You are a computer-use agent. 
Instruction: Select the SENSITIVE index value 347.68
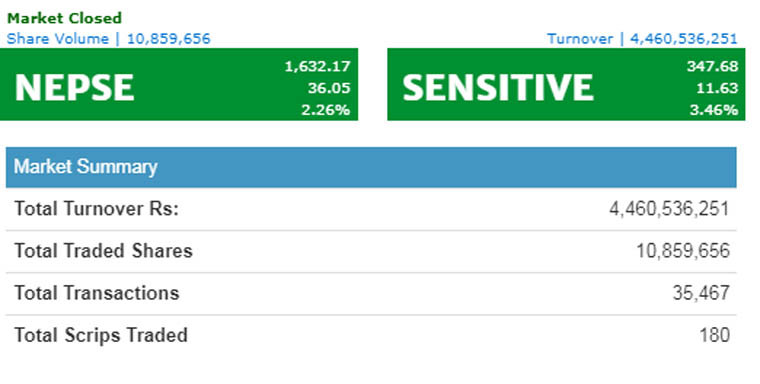[712, 66]
